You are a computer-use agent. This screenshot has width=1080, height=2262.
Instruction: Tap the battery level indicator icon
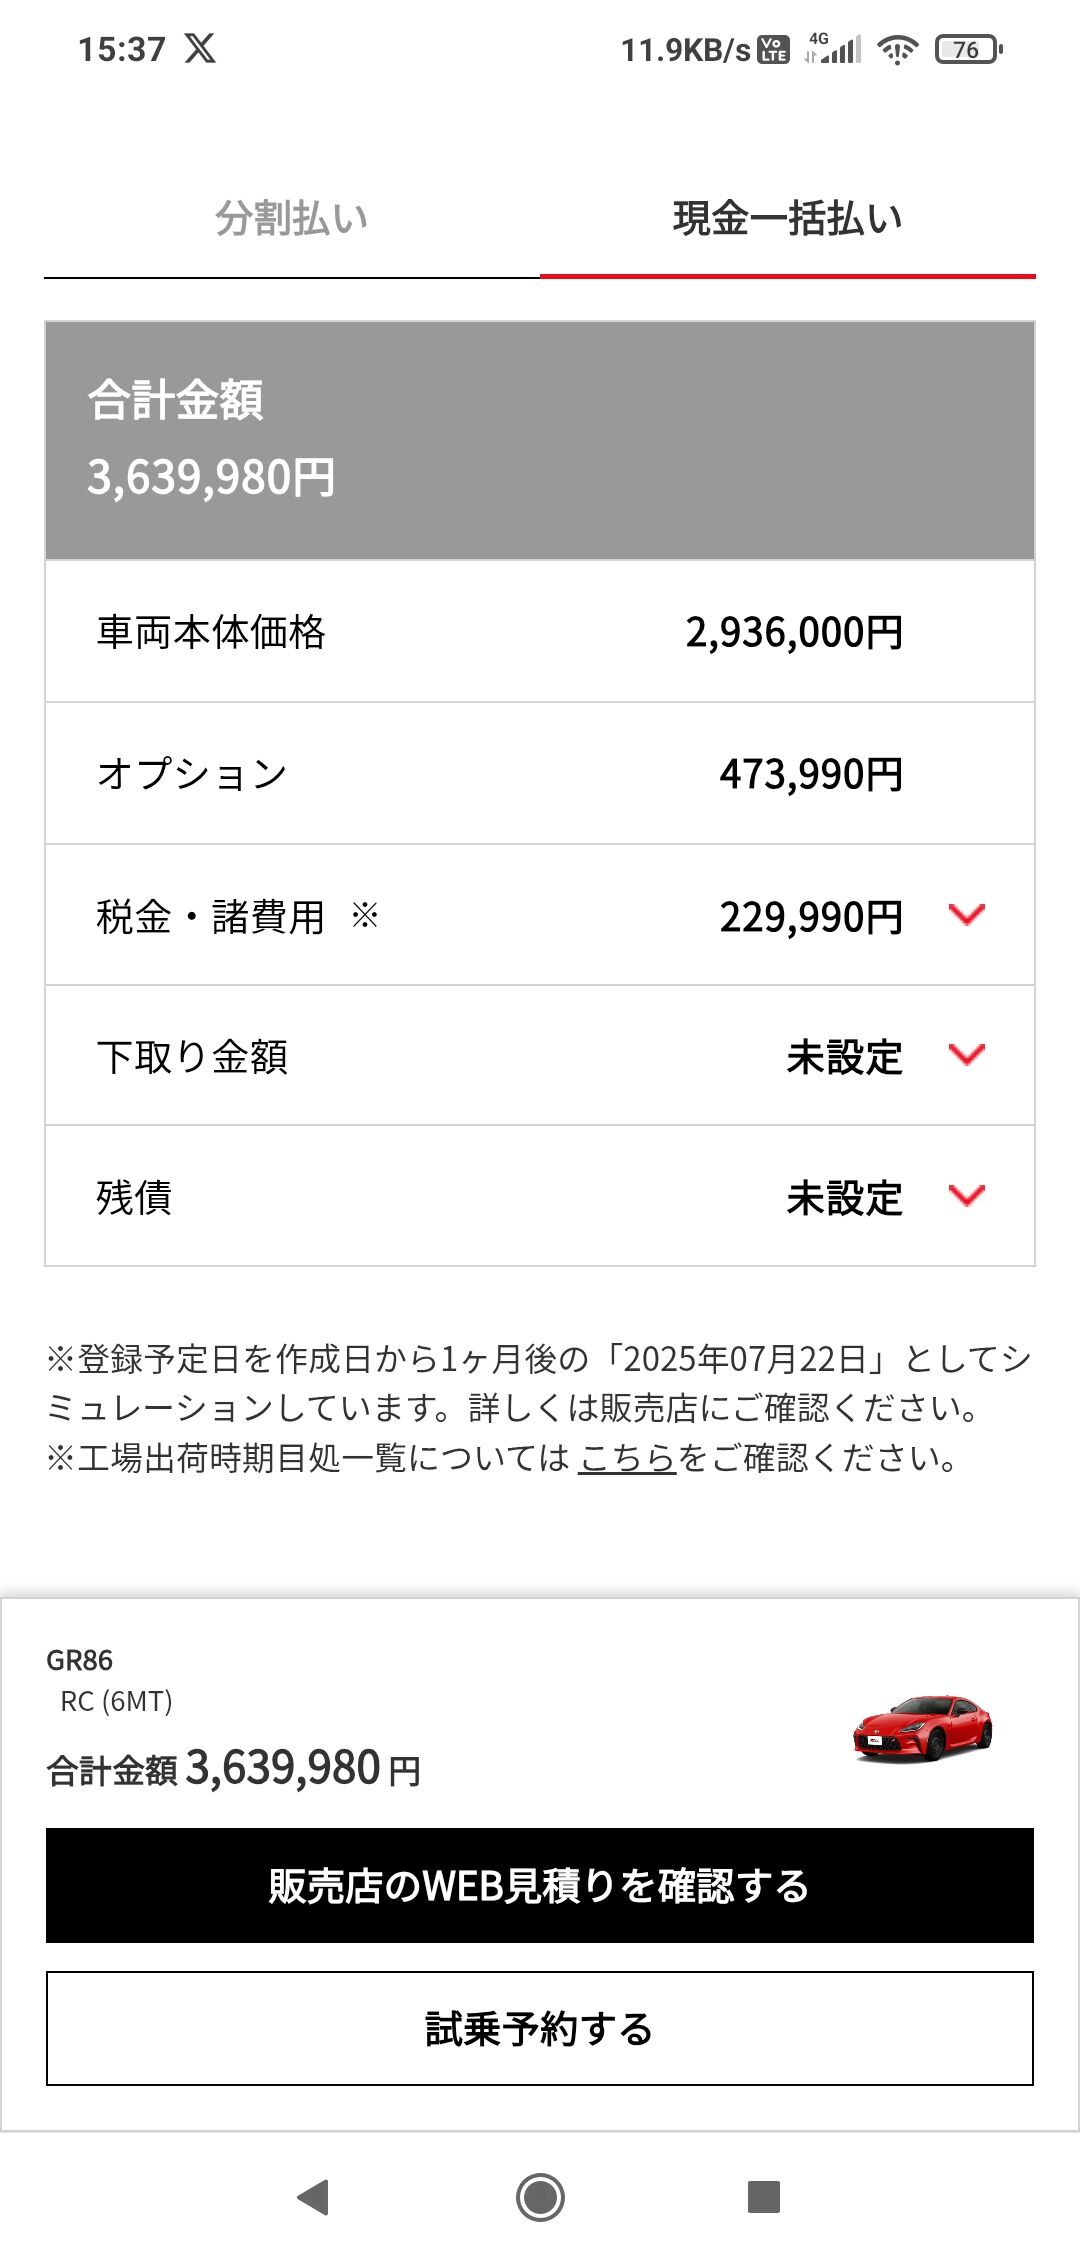click(967, 49)
